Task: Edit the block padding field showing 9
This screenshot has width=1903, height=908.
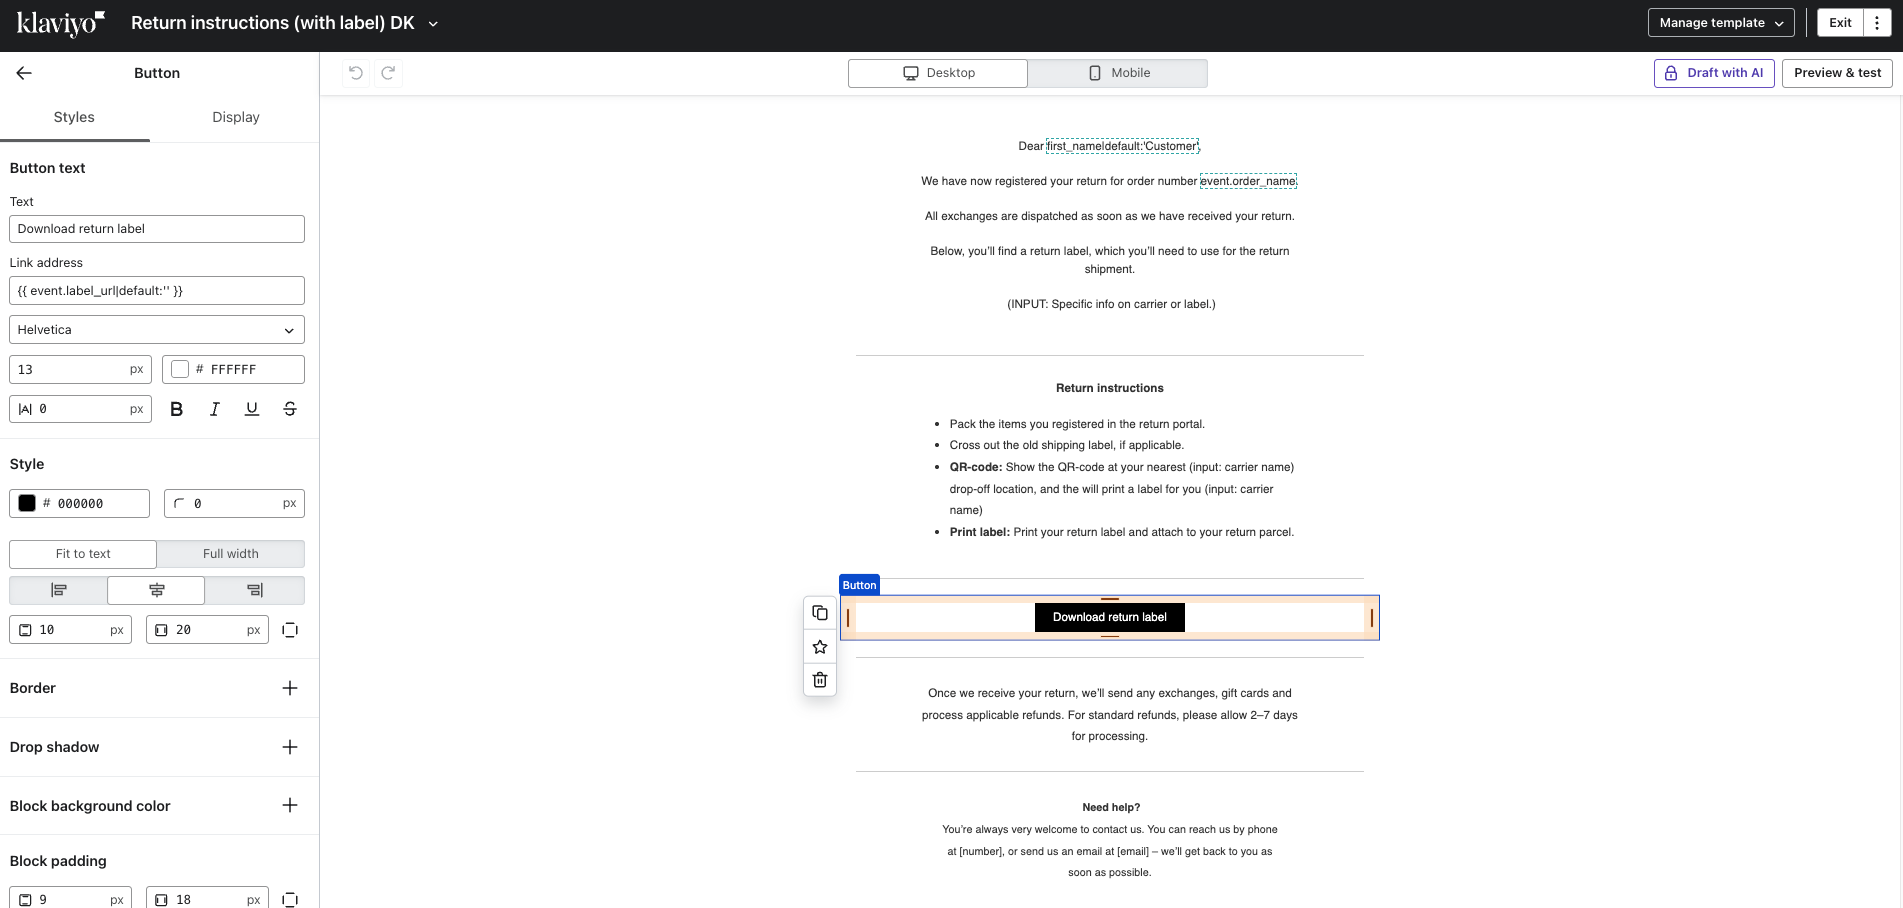Action: [x=70, y=900]
